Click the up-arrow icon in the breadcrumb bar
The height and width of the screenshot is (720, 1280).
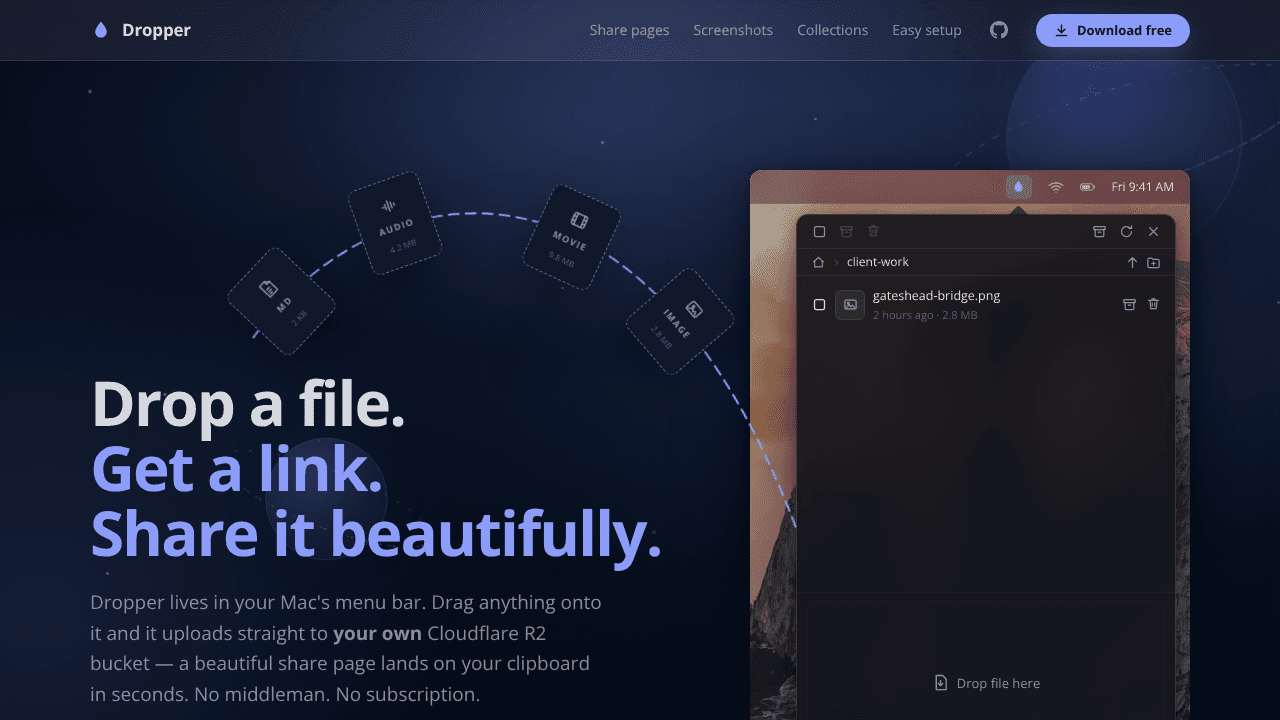click(1132, 262)
